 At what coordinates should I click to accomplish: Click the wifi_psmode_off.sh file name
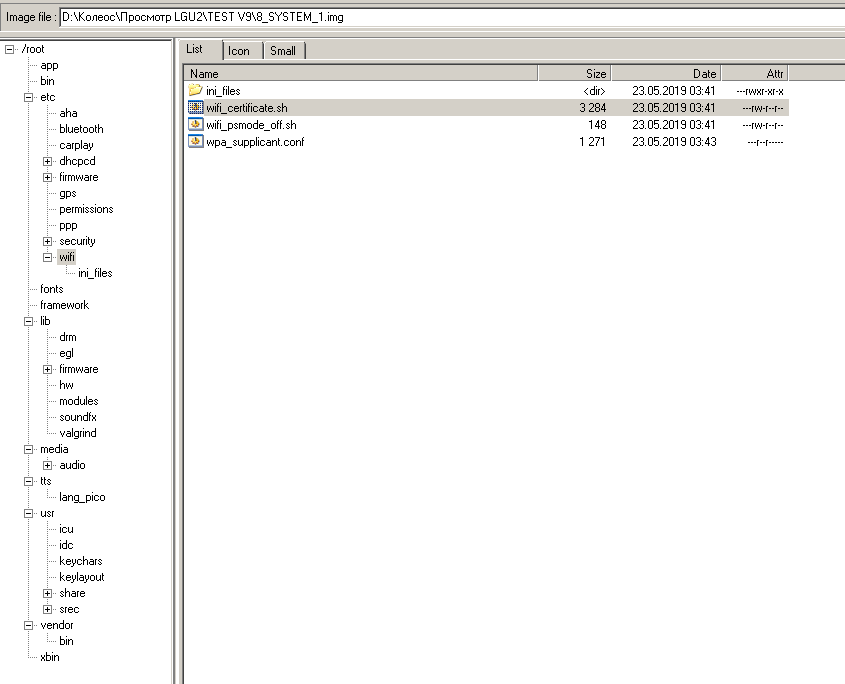251,125
